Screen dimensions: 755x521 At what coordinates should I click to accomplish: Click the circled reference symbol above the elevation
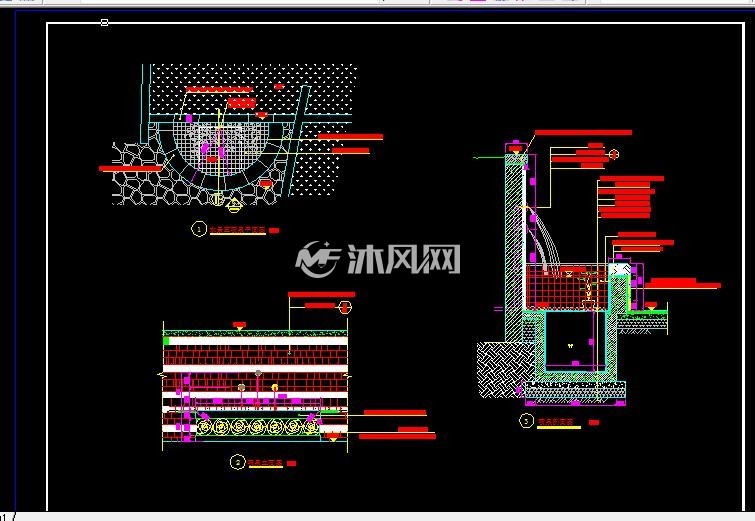click(x=345, y=307)
